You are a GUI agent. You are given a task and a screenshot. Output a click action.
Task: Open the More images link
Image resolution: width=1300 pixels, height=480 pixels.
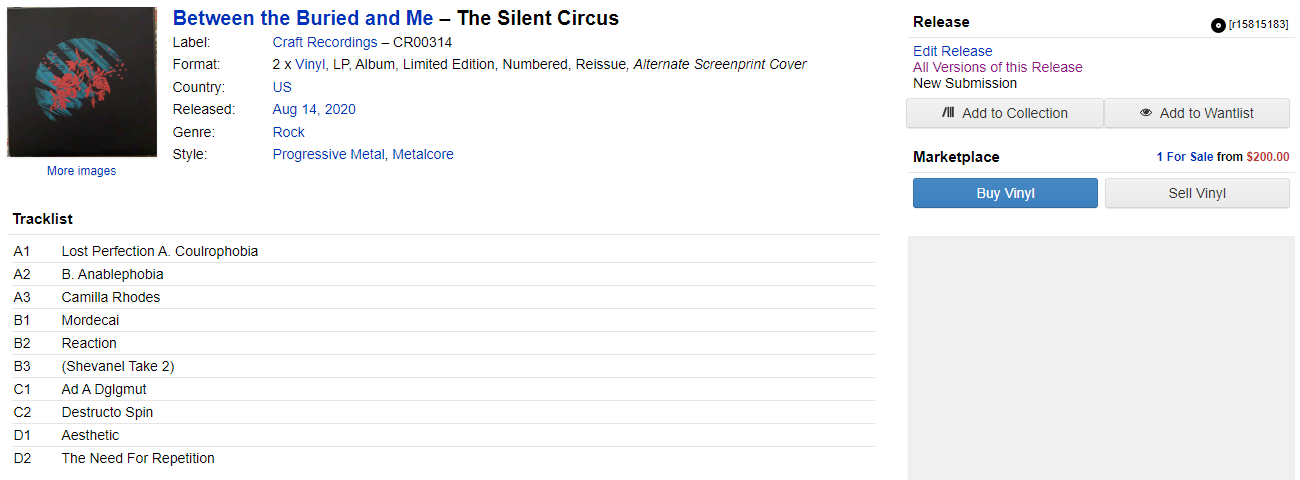pyautogui.click(x=81, y=171)
